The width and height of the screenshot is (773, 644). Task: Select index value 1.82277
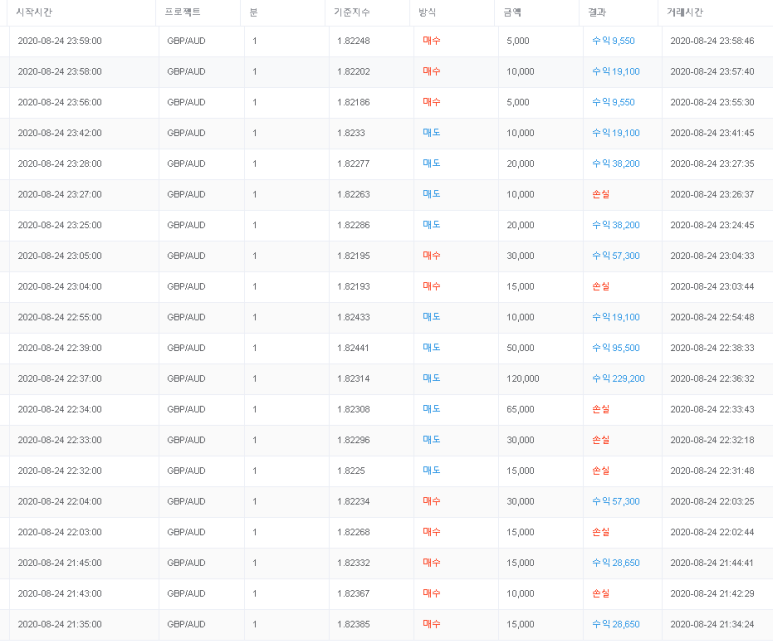tap(353, 164)
